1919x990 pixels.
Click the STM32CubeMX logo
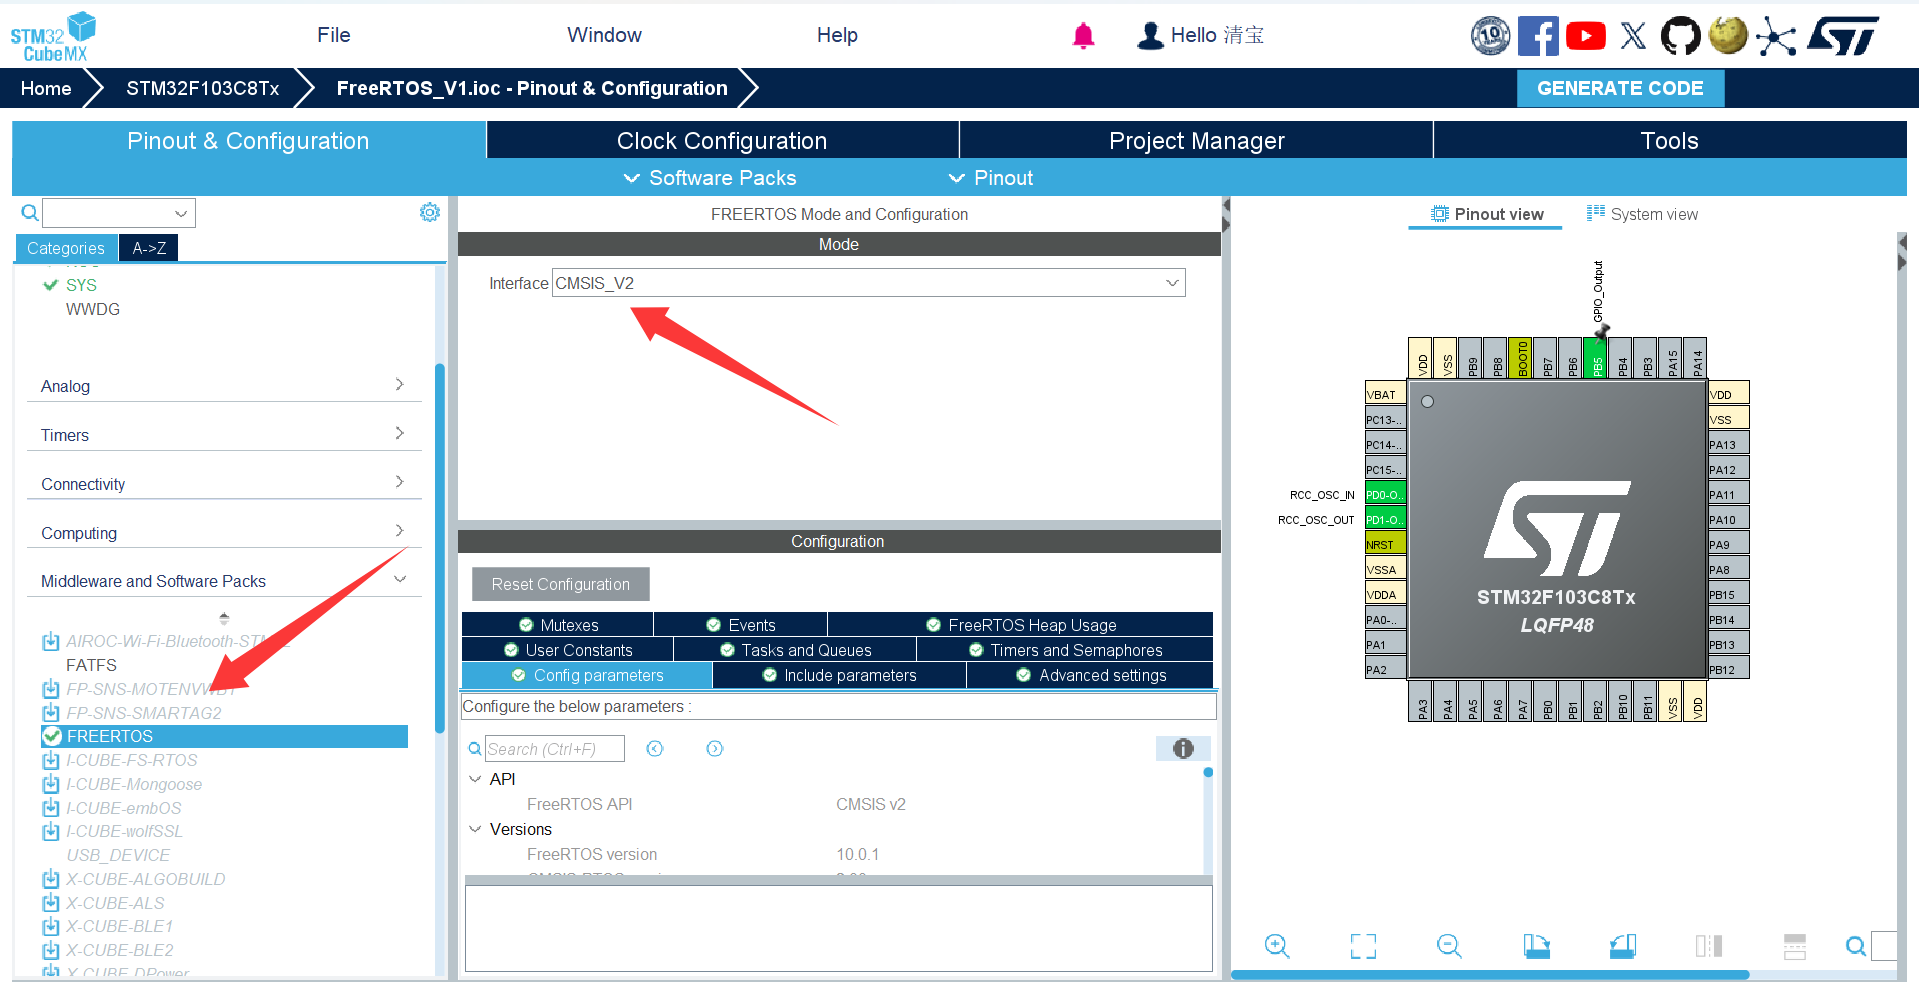click(x=54, y=38)
